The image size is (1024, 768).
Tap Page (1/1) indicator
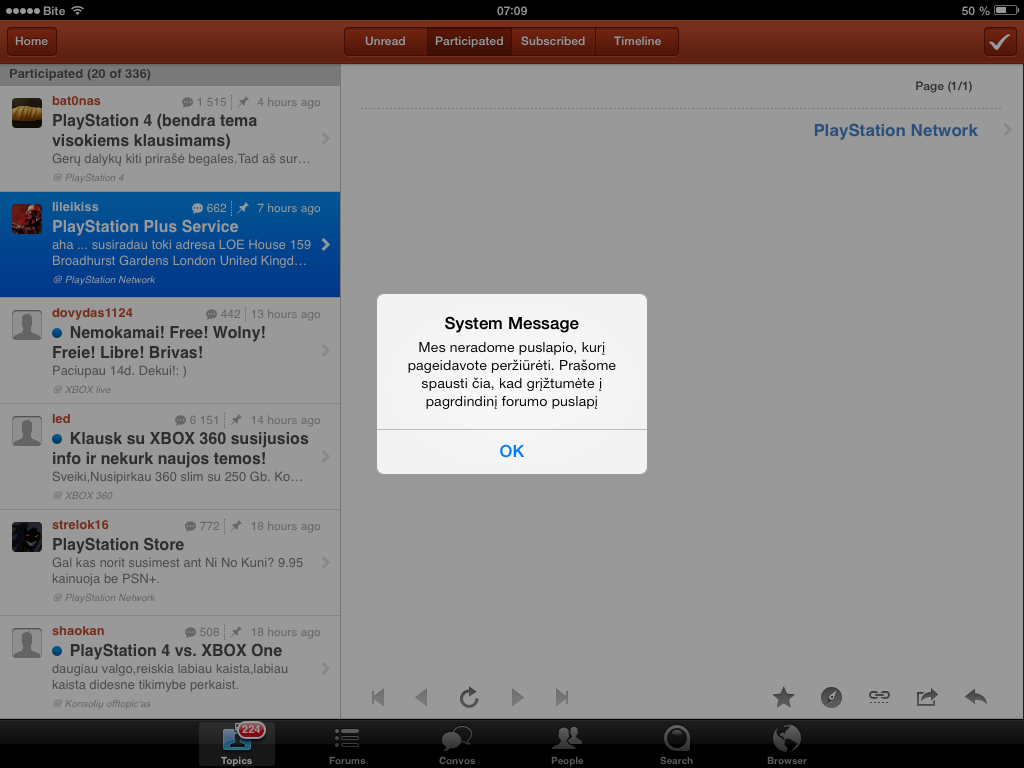(944, 86)
